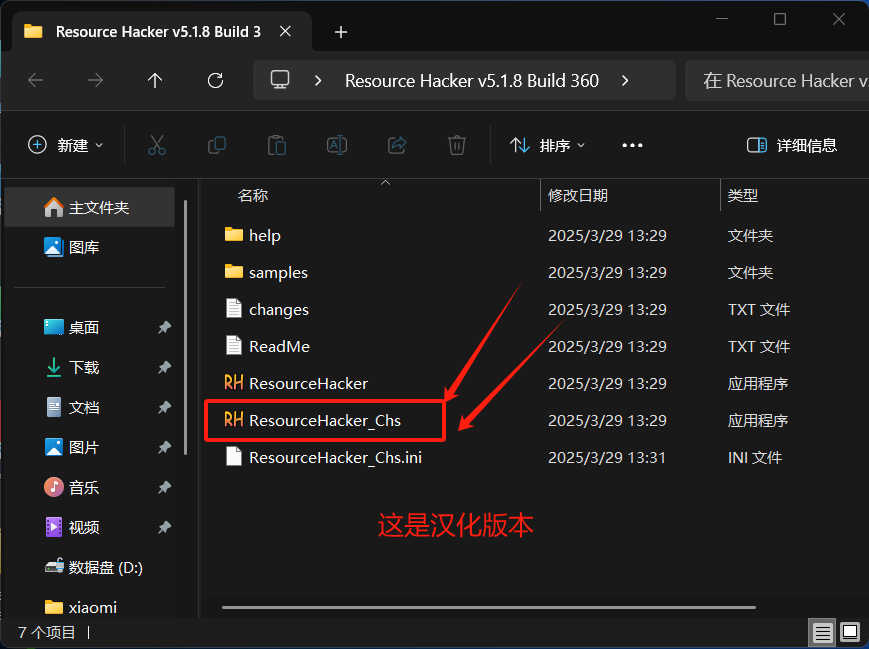Click the Resource Hacker v5.1.8 Build 360 breadcrumb

pyautogui.click(x=472, y=81)
